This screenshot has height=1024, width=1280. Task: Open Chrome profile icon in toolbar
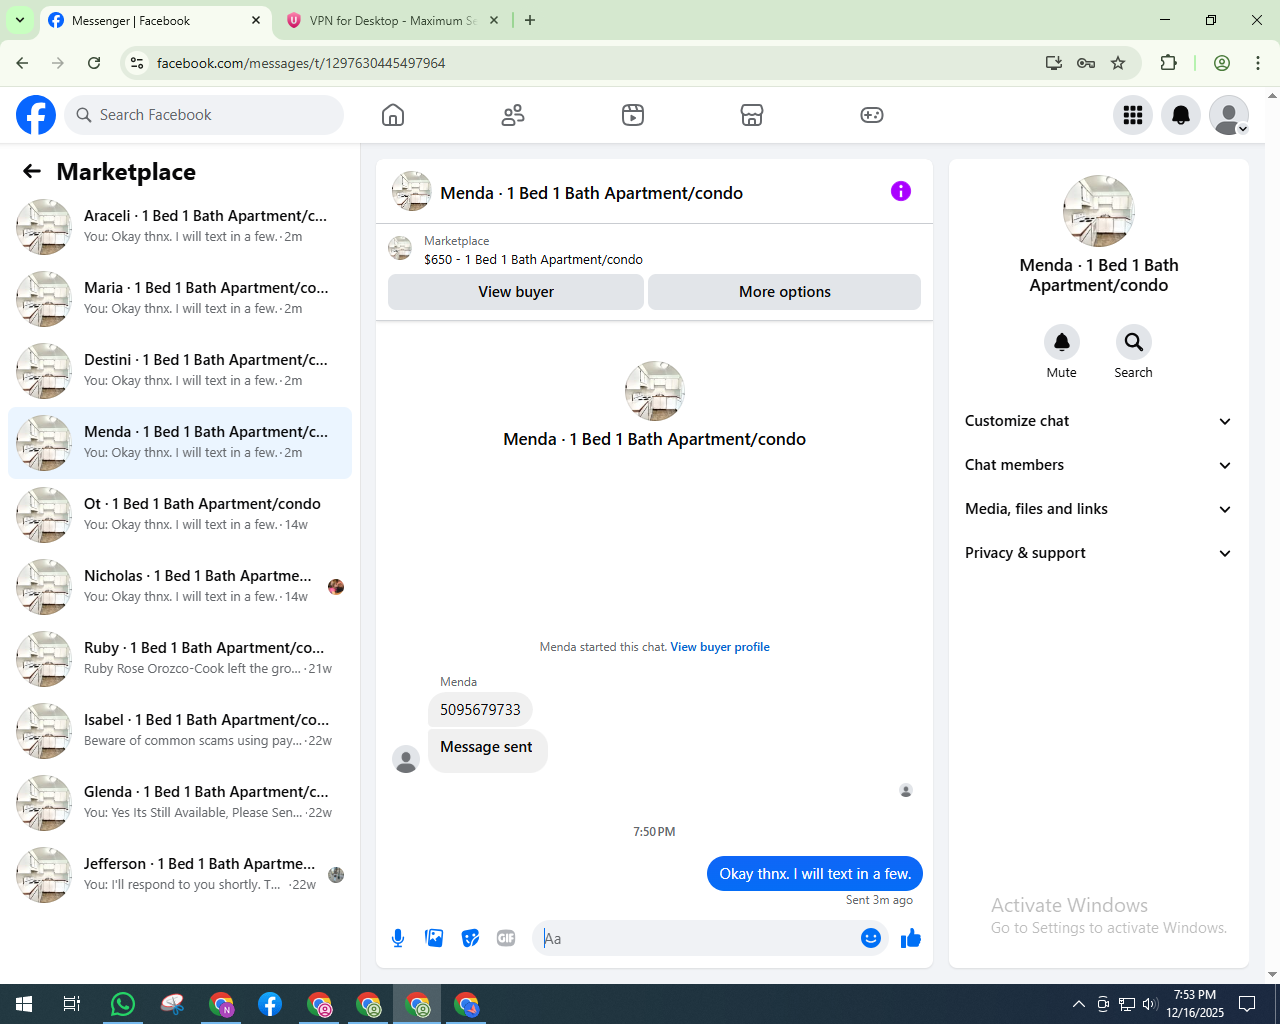pos(1222,63)
